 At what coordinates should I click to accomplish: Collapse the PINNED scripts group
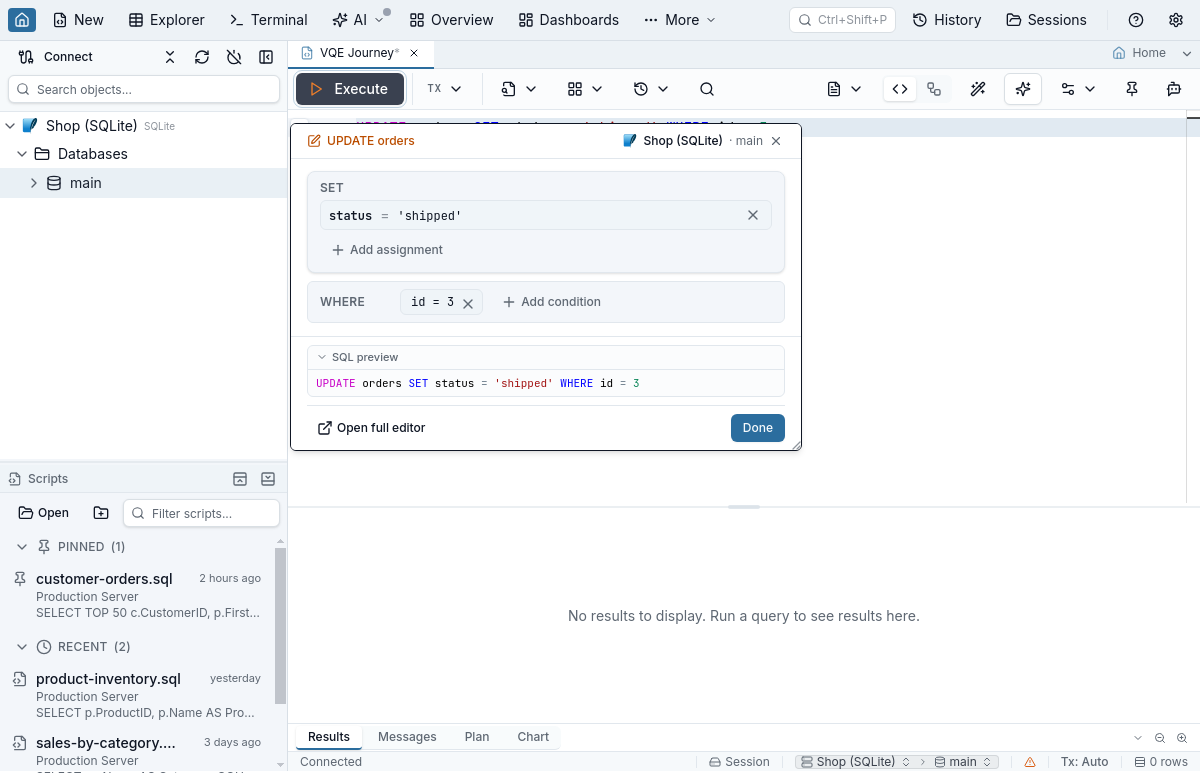[x=22, y=547]
